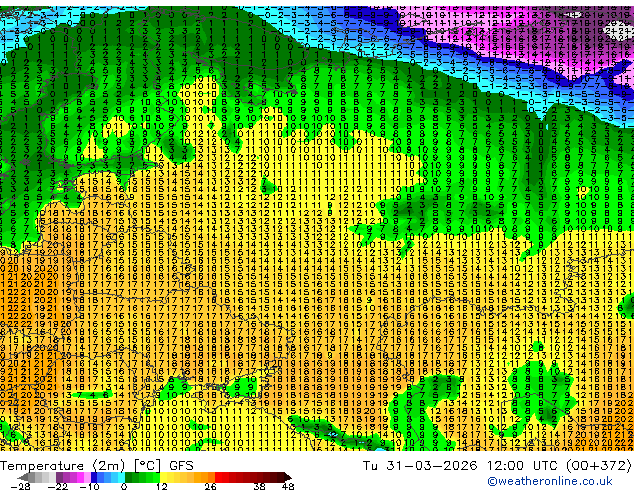The image size is (634, 490).
Task: Click the 26 legend scale label
Action: tap(210, 486)
